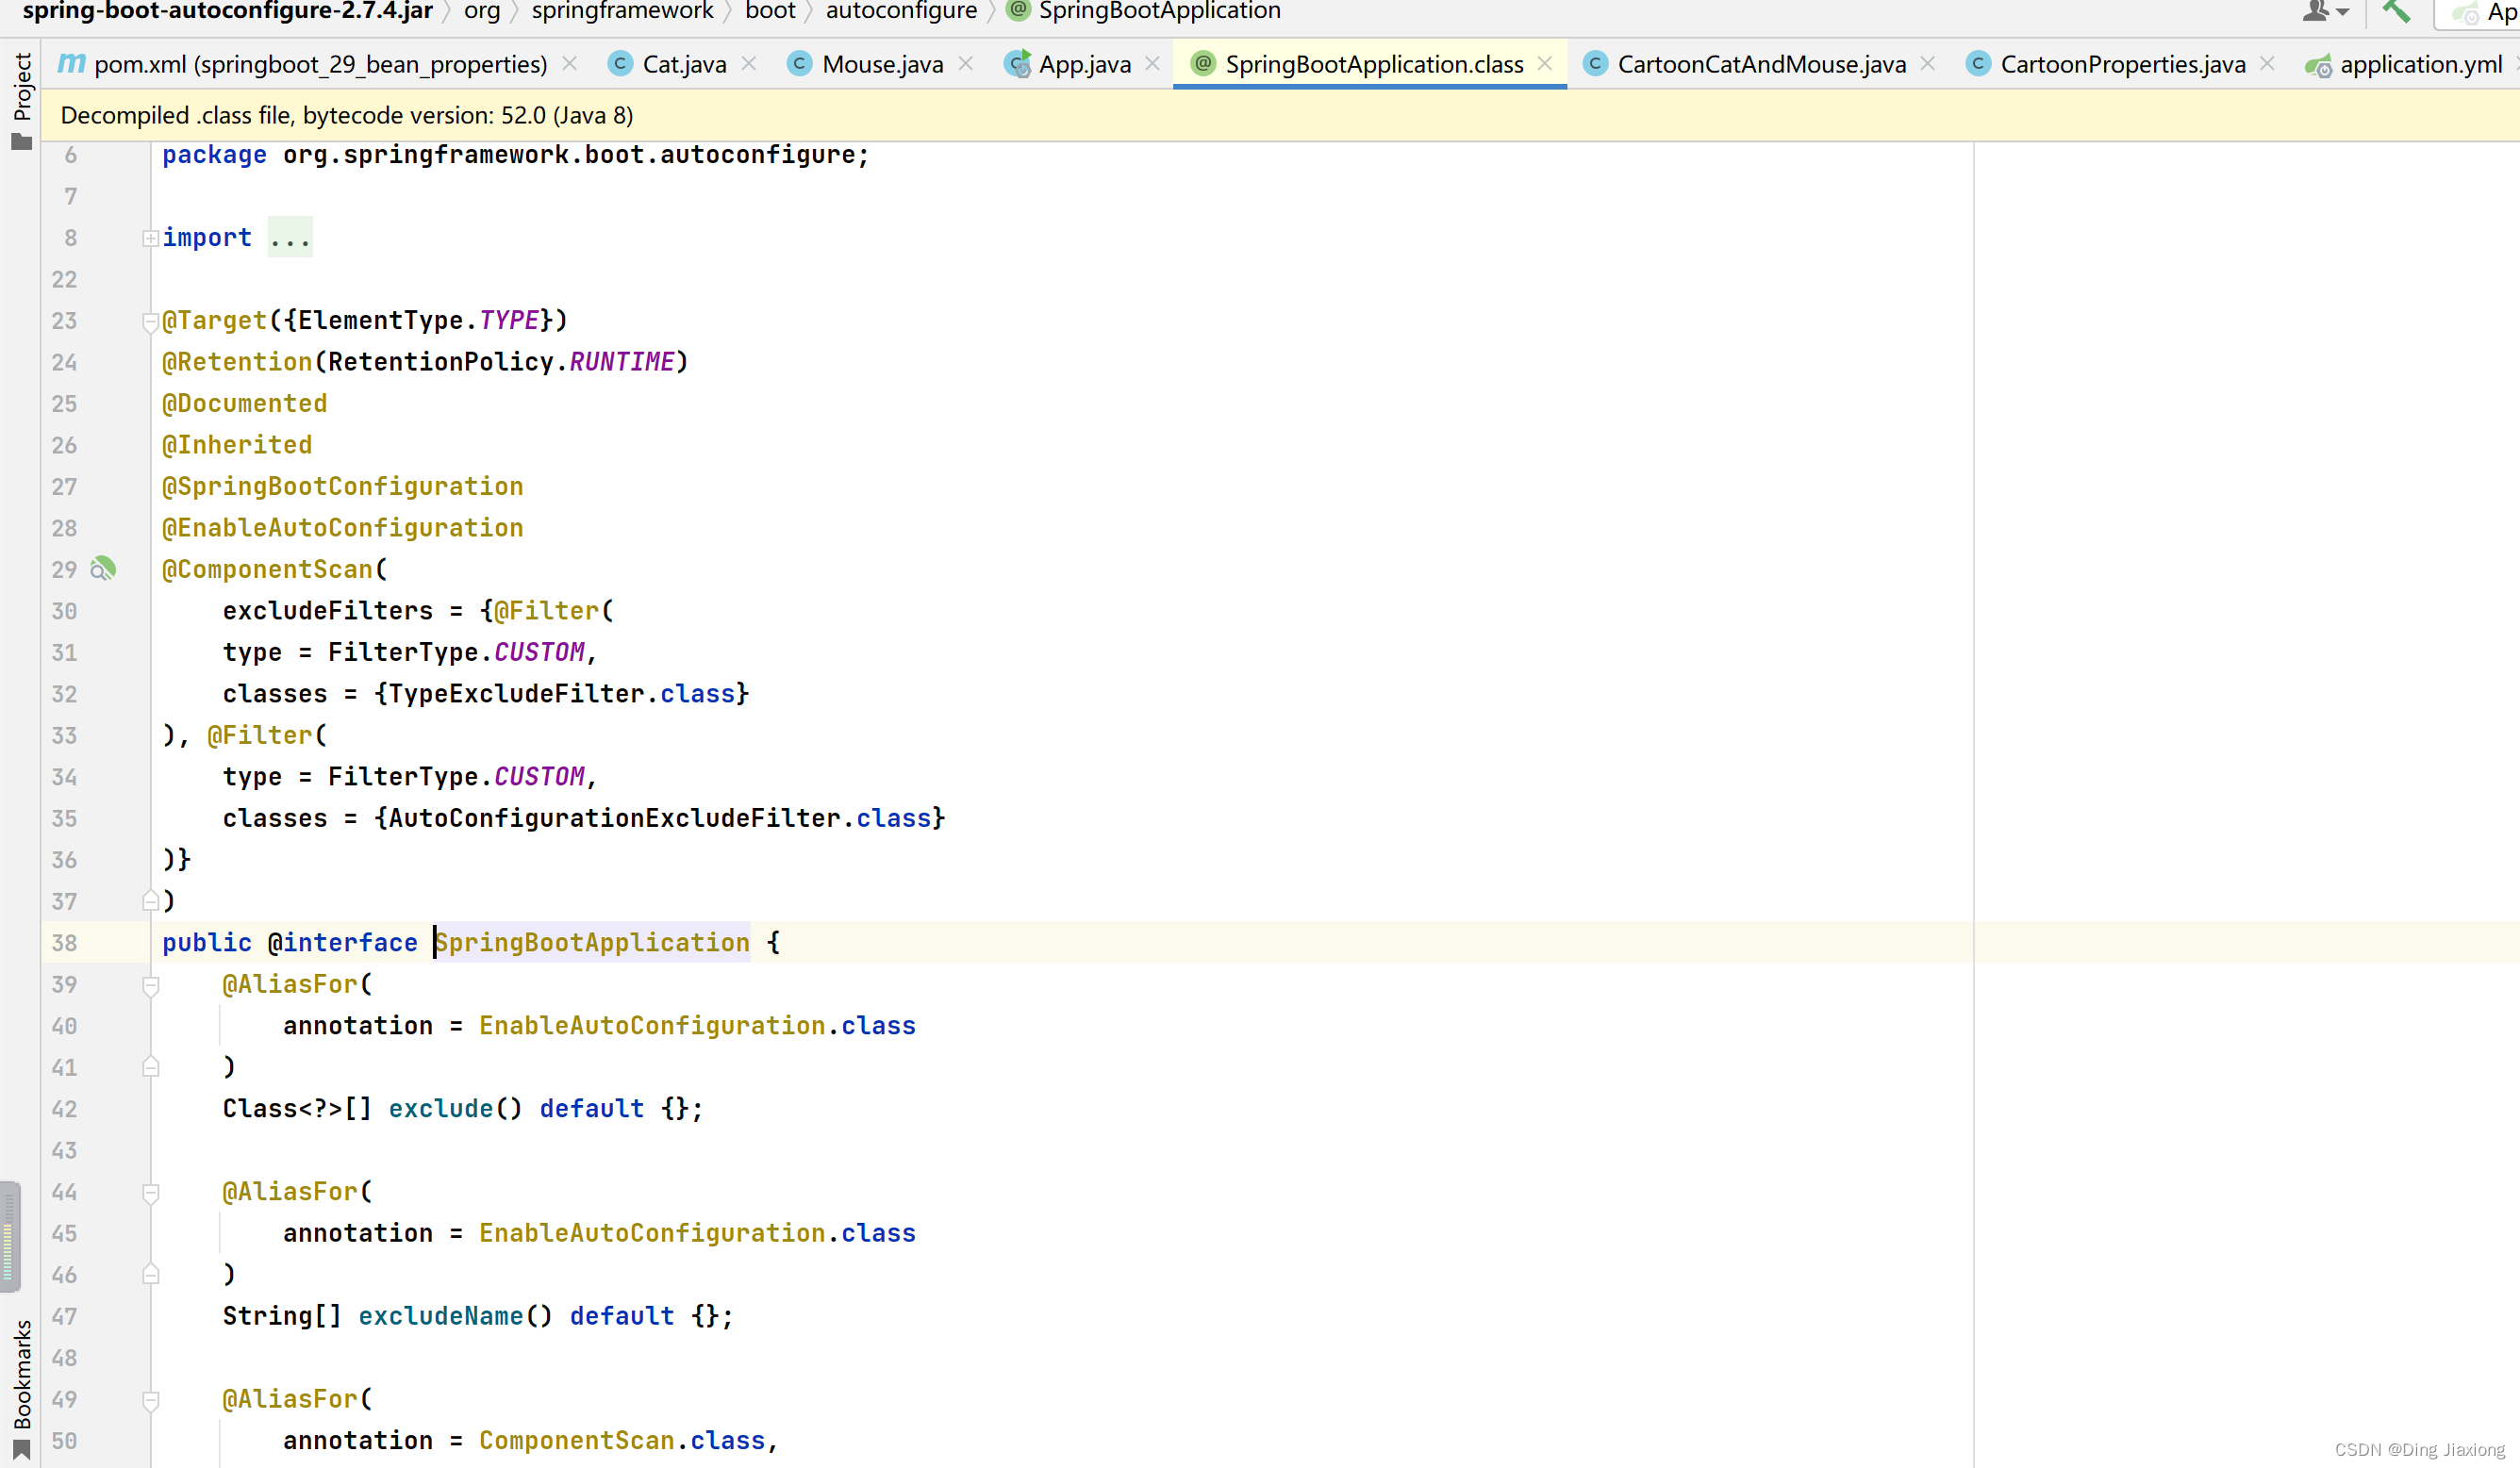Open the Project tool window
The width and height of the screenshot is (2520, 1468).
[x=21, y=100]
